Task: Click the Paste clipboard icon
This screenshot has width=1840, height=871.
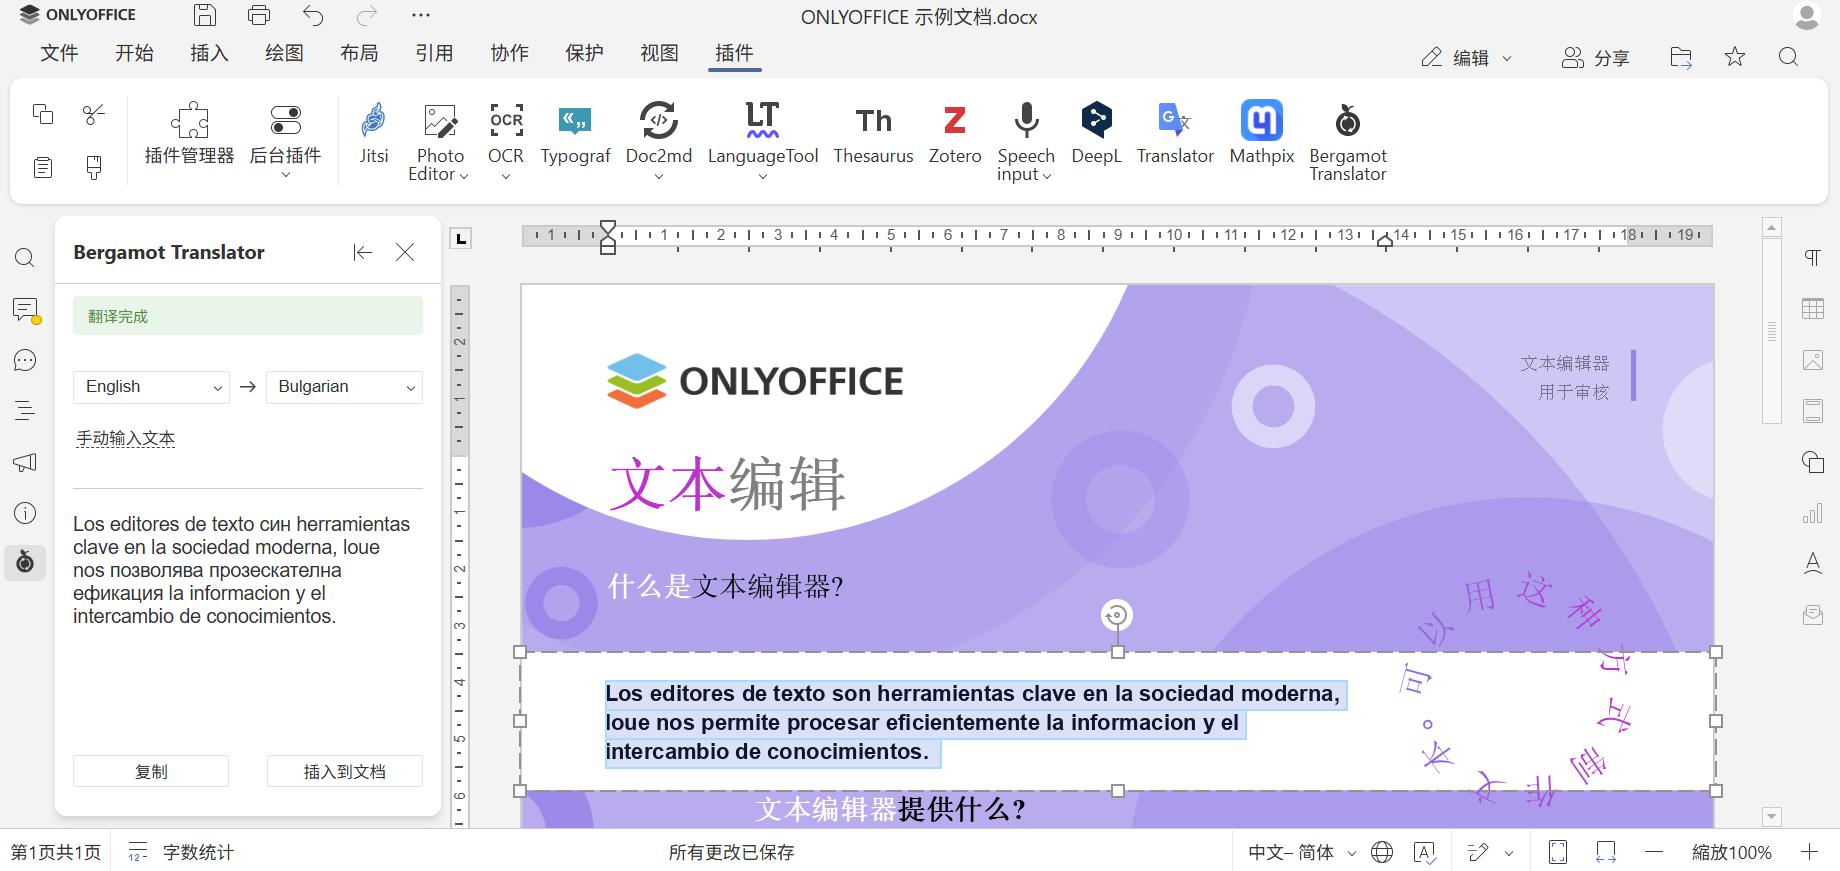Action: pos(43,167)
